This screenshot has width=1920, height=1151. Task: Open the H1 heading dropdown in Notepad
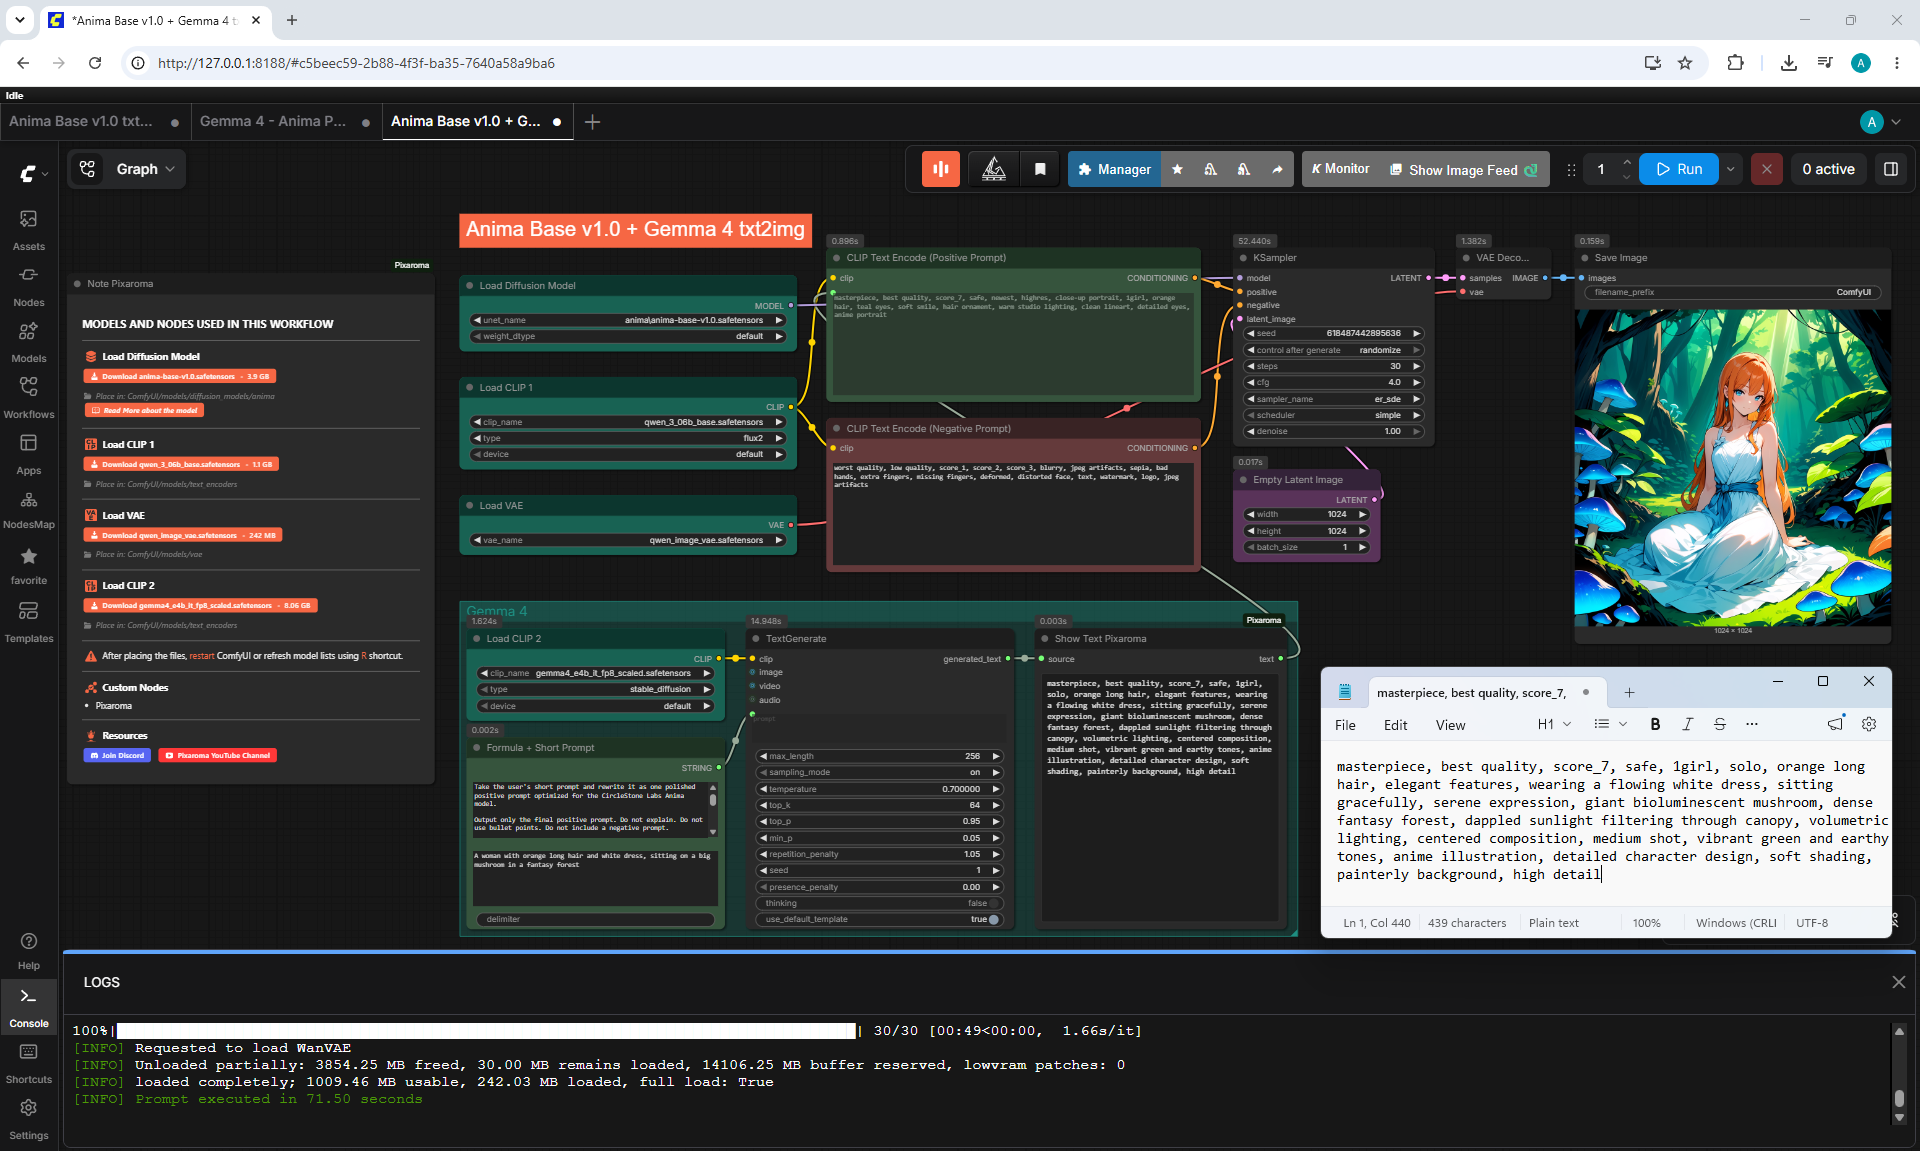pyautogui.click(x=1554, y=724)
